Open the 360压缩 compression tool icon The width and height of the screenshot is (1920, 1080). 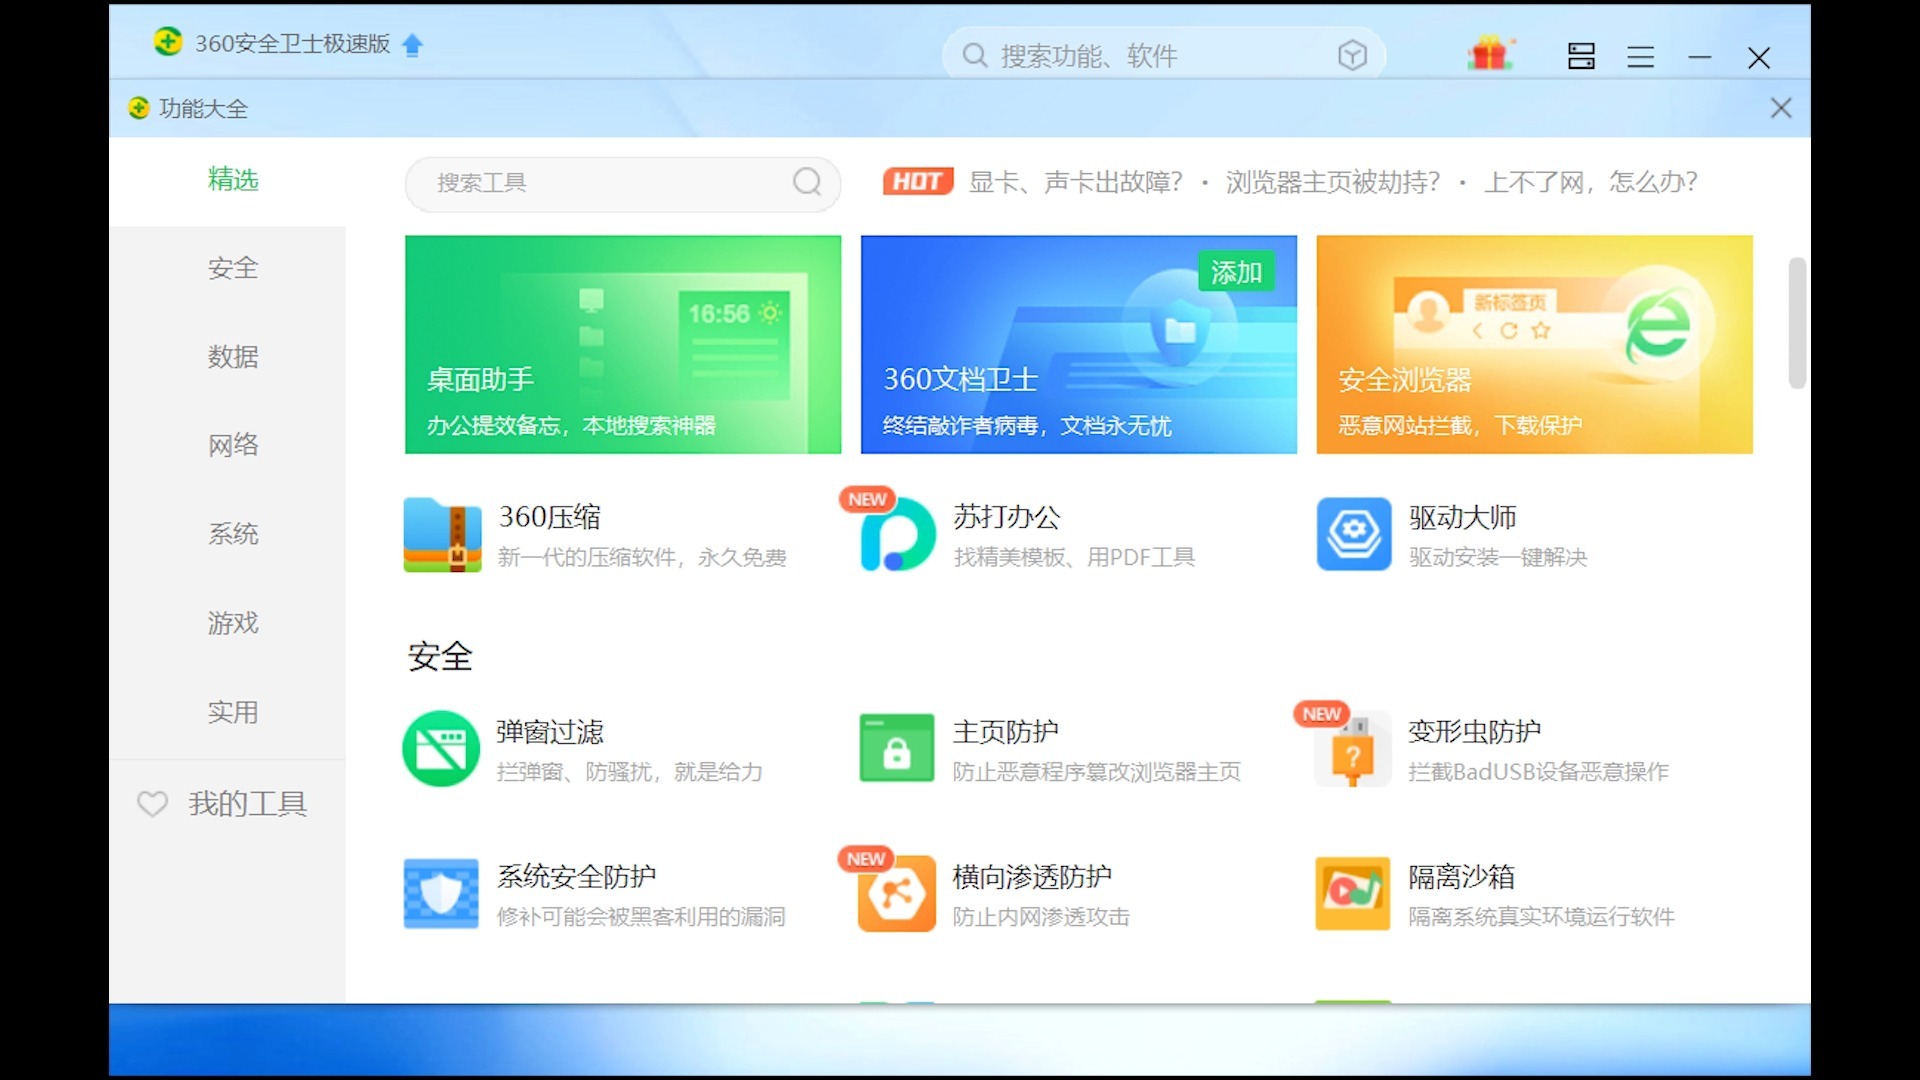pos(442,535)
